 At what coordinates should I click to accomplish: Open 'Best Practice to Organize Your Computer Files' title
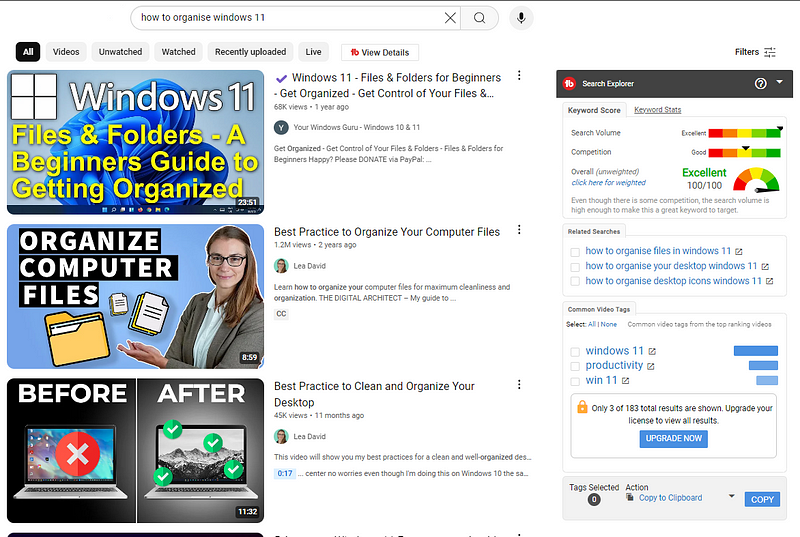click(387, 232)
